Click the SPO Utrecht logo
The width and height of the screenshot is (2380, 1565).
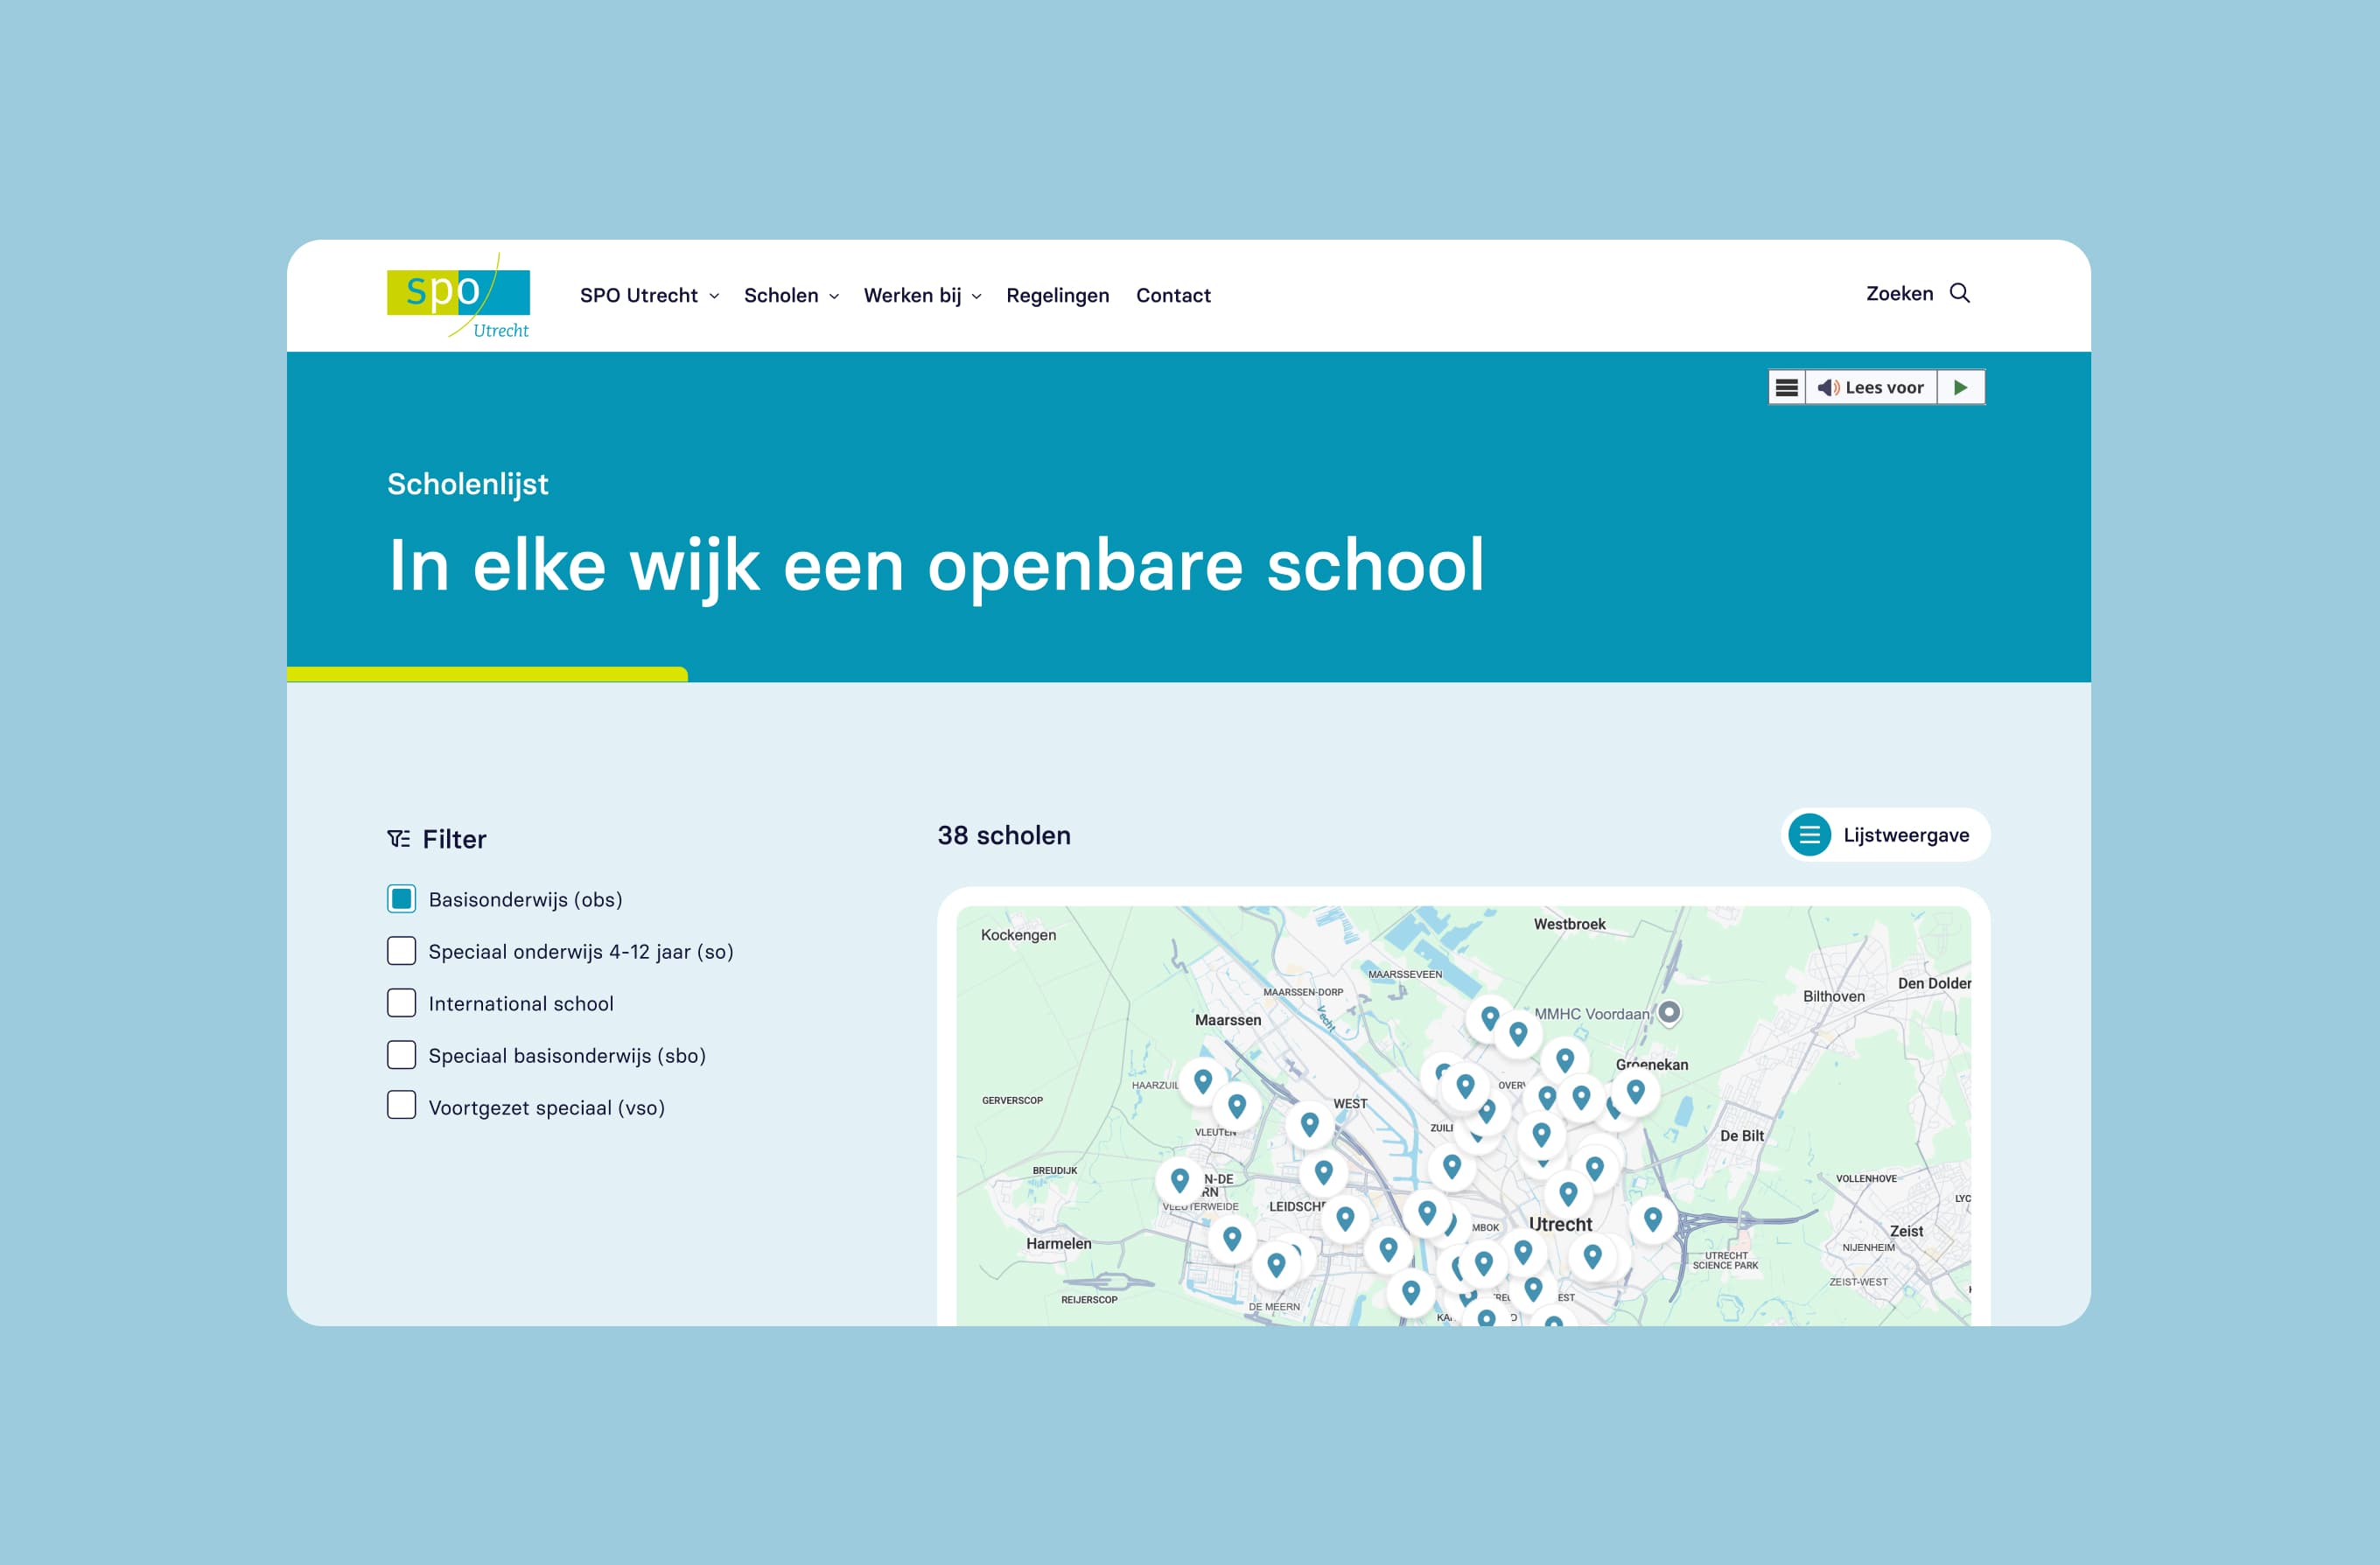click(x=459, y=295)
